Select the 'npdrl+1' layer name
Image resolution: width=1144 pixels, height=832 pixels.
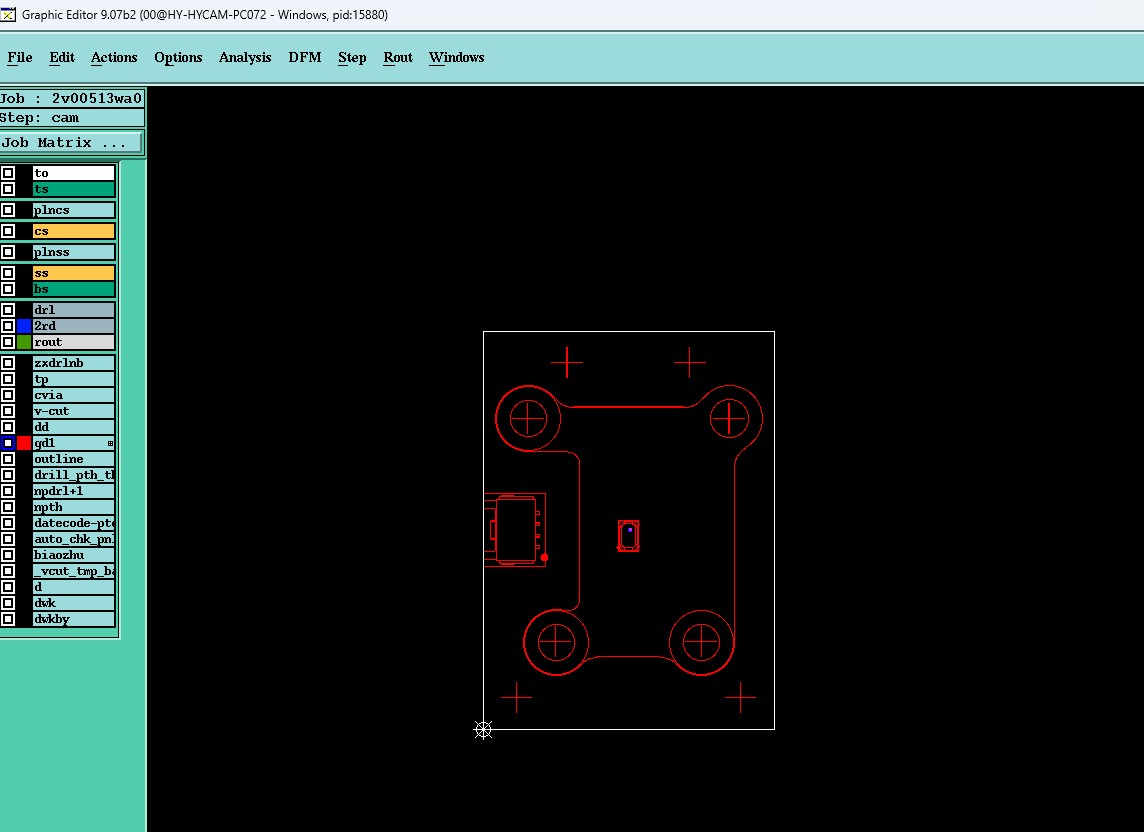pyautogui.click(x=74, y=491)
